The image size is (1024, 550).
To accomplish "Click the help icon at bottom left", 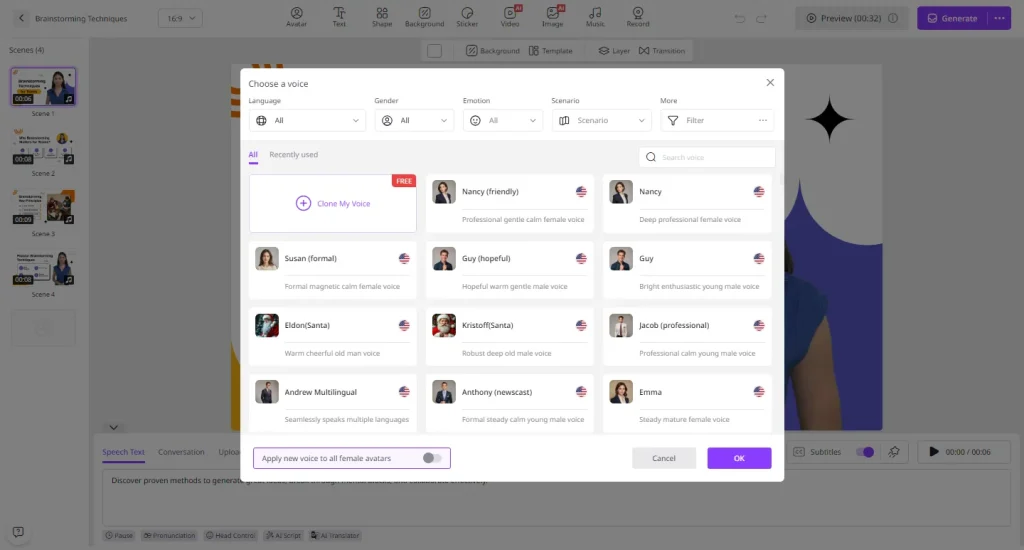I will [18, 532].
